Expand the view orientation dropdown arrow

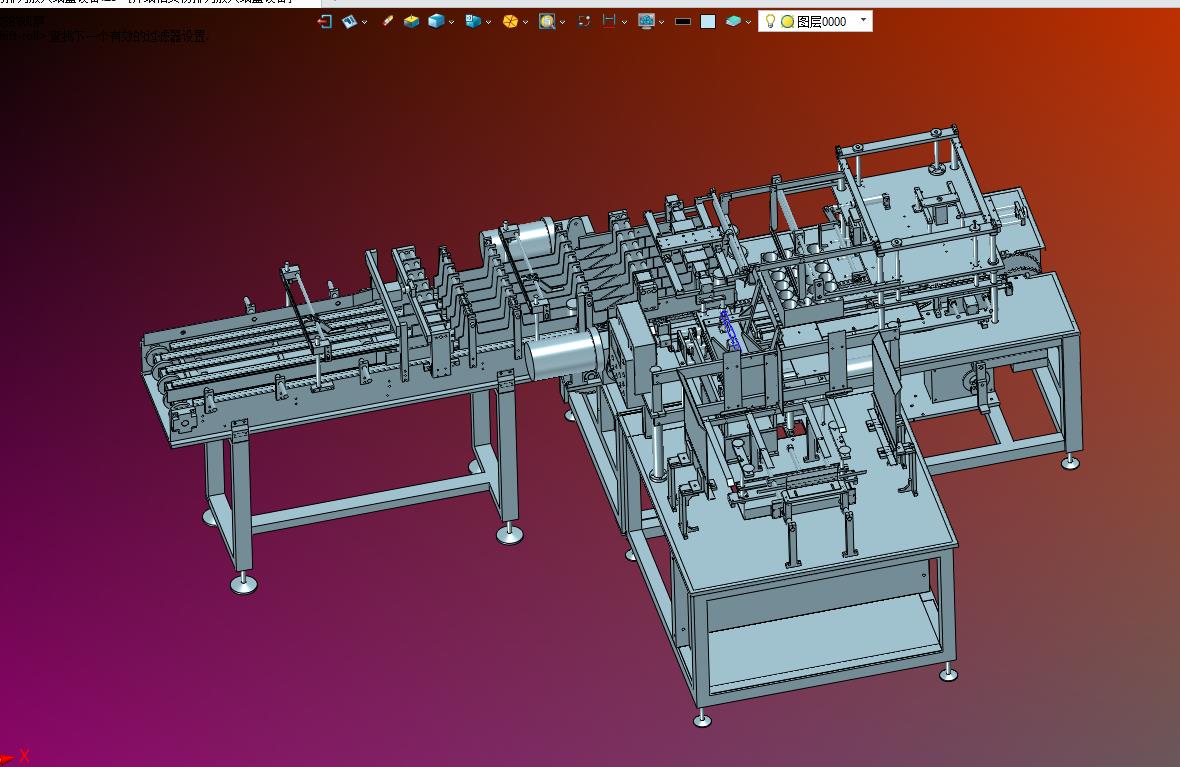488,23
